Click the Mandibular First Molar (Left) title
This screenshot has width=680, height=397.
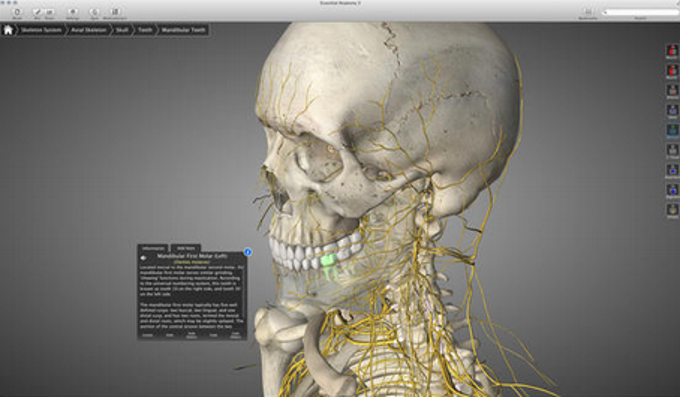pos(192,256)
